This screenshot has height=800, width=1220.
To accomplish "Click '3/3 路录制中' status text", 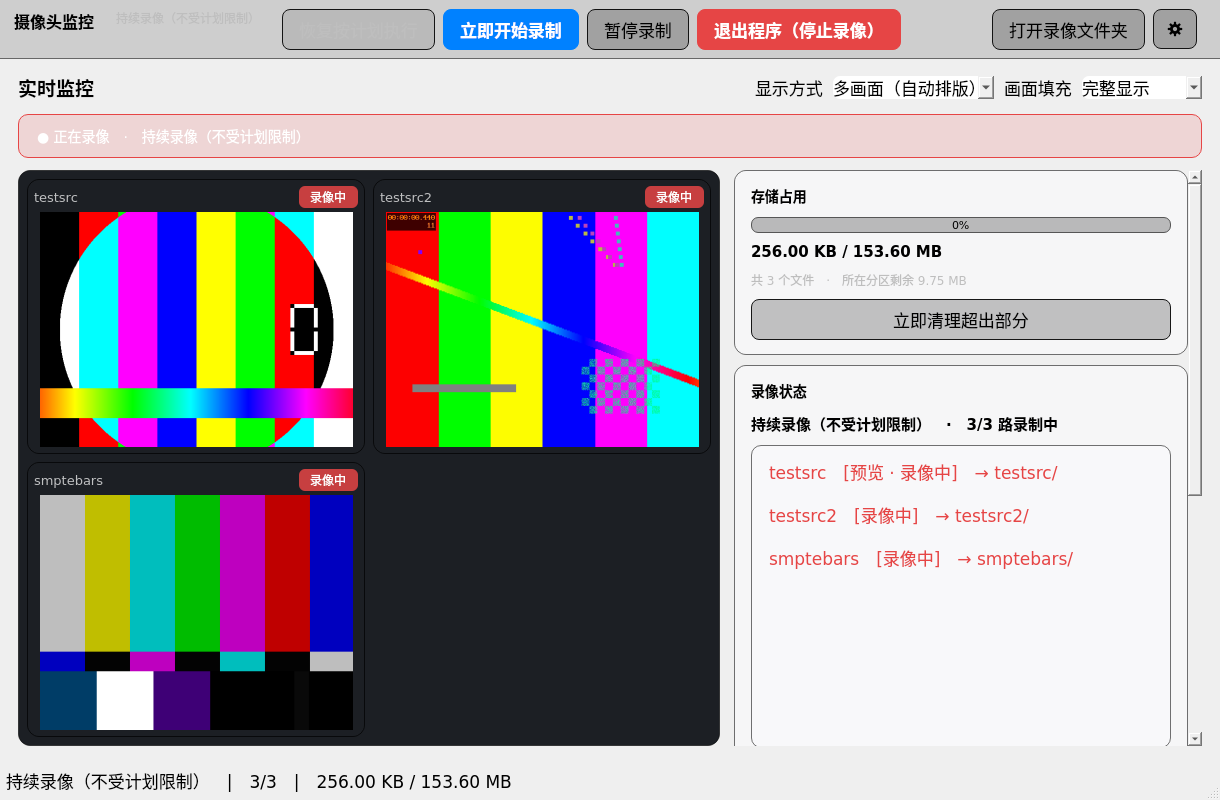I will point(1012,425).
